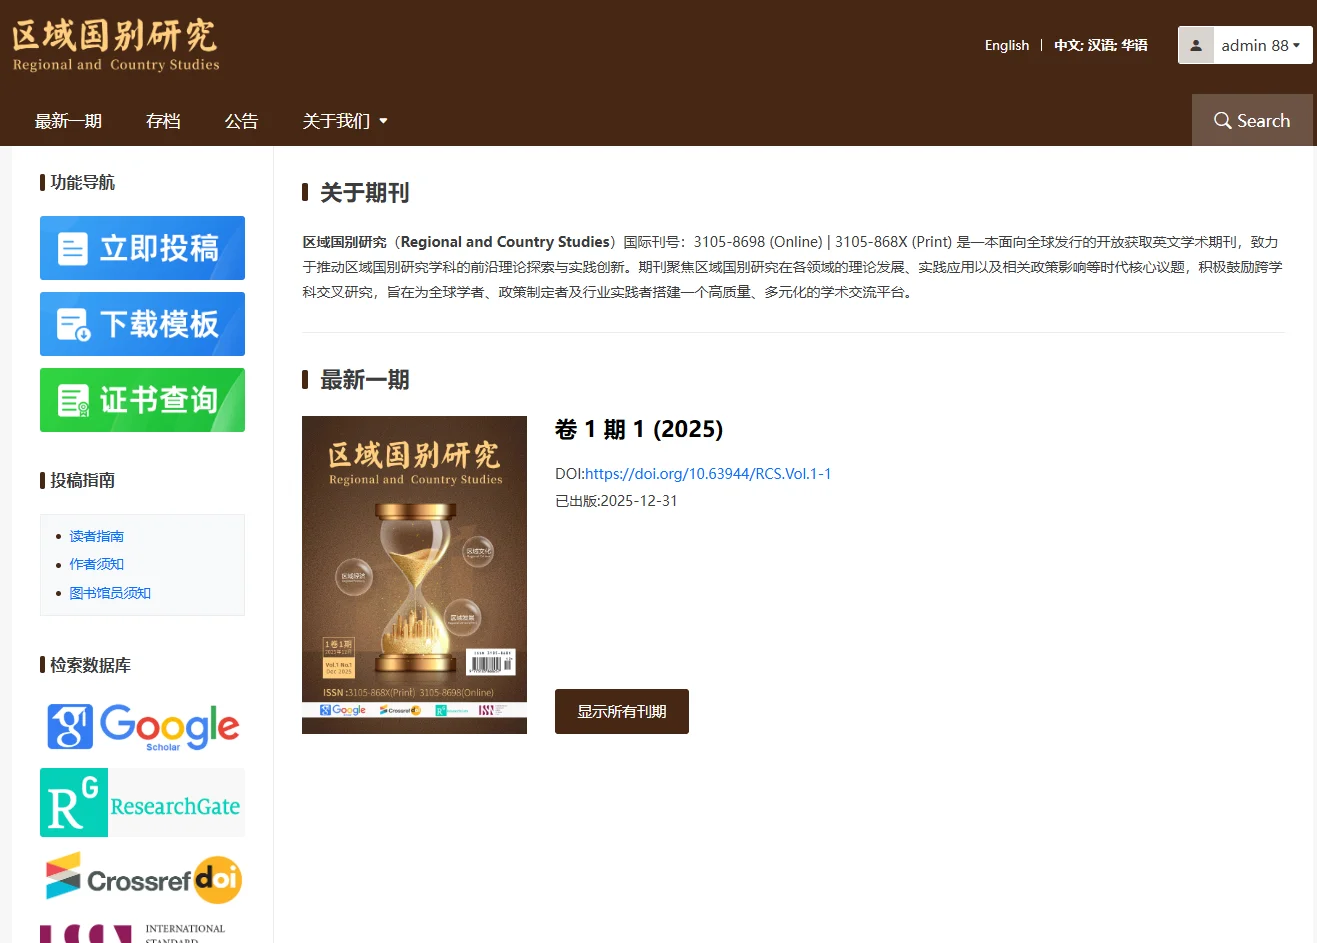Click the document icon on 立即投稿 banner
The width and height of the screenshot is (1317, 943).
73,248
